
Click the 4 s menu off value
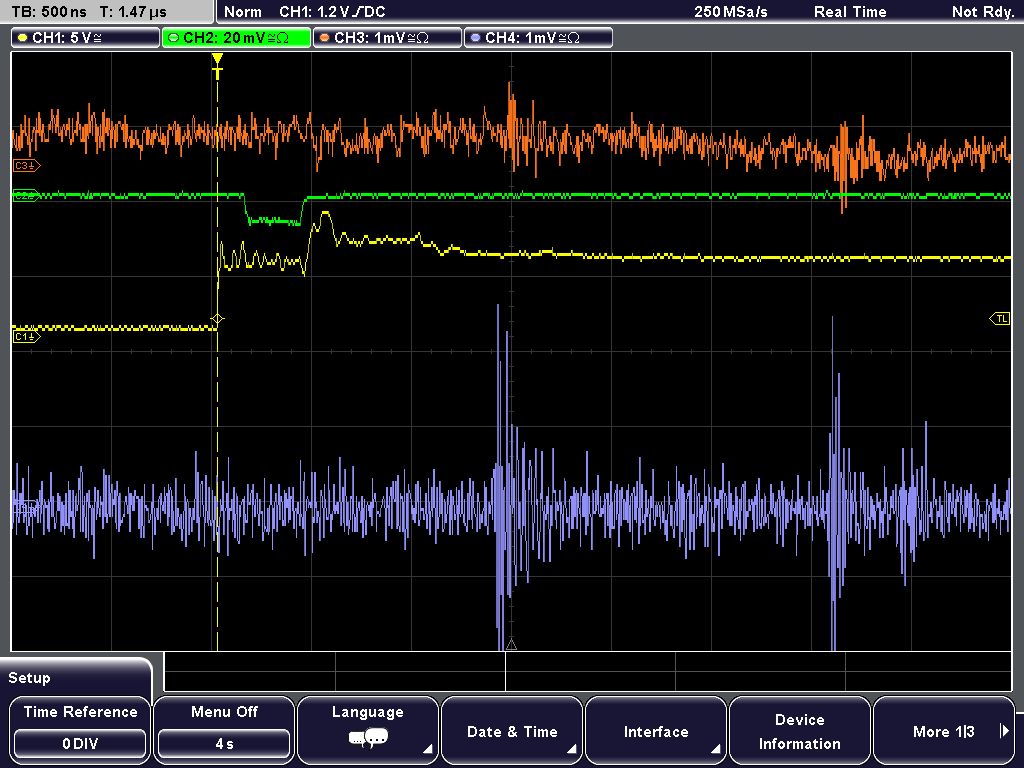[x=224, y=744]
